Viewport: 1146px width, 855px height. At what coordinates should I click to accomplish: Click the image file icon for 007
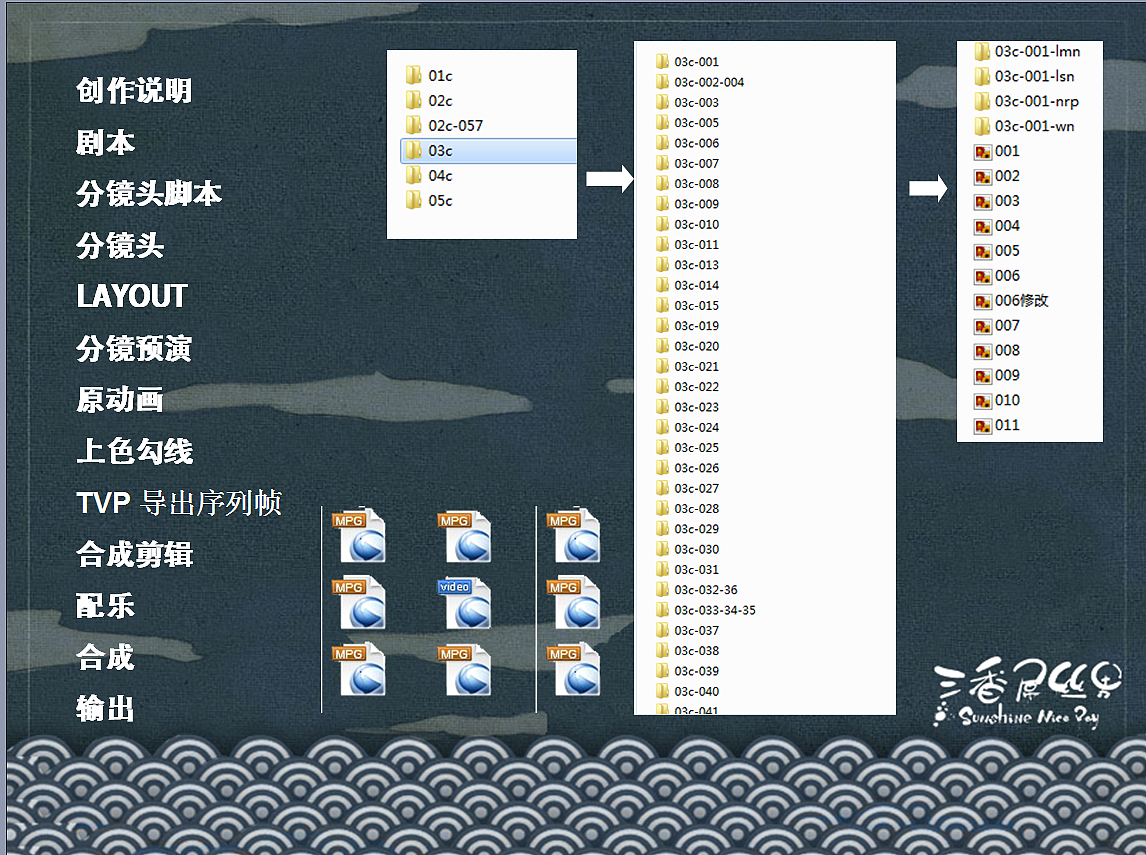click(983, 326)
